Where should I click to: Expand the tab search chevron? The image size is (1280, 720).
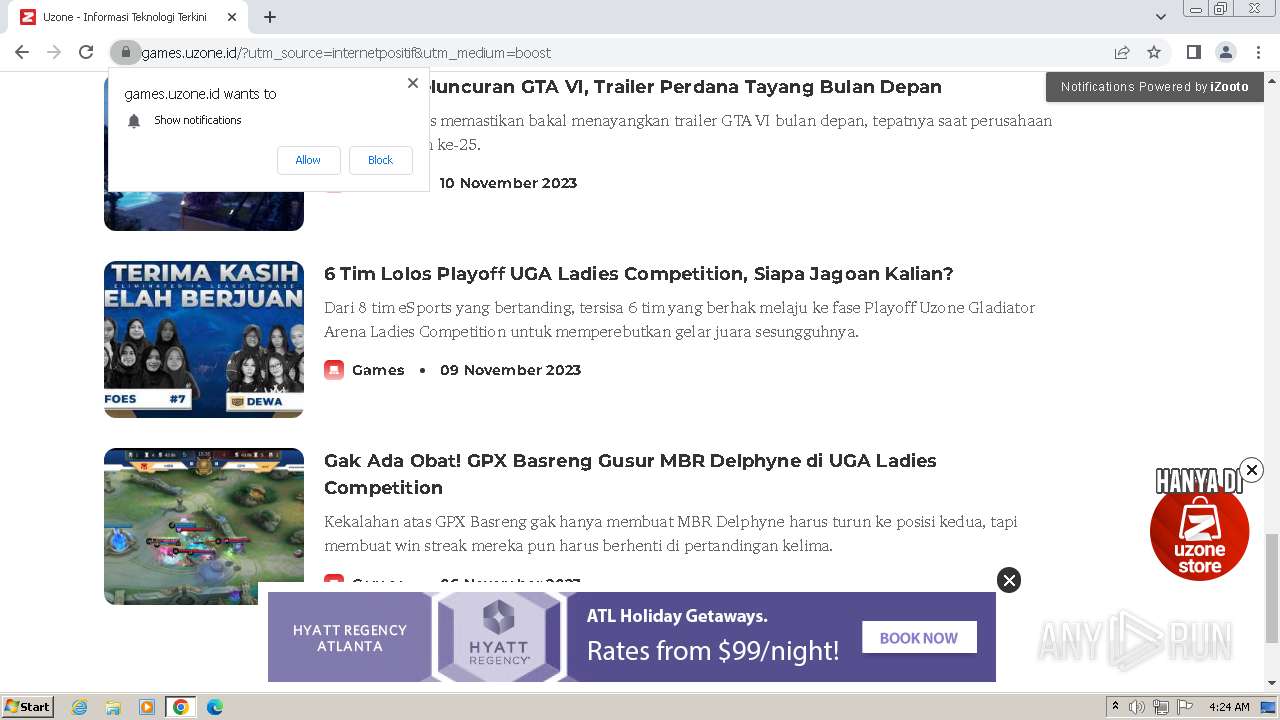1161,17
